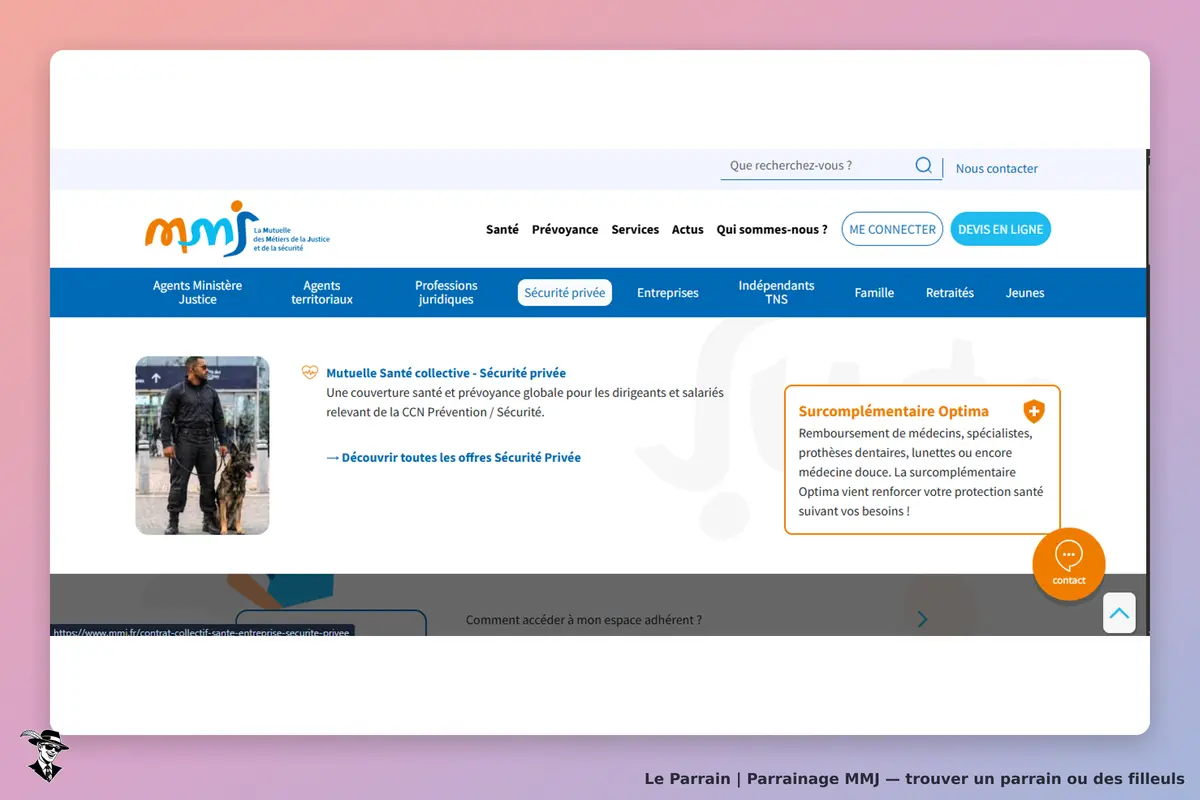The image size is (1200, 800).
Task: Select the Famille tab
Action: (874, 293)
